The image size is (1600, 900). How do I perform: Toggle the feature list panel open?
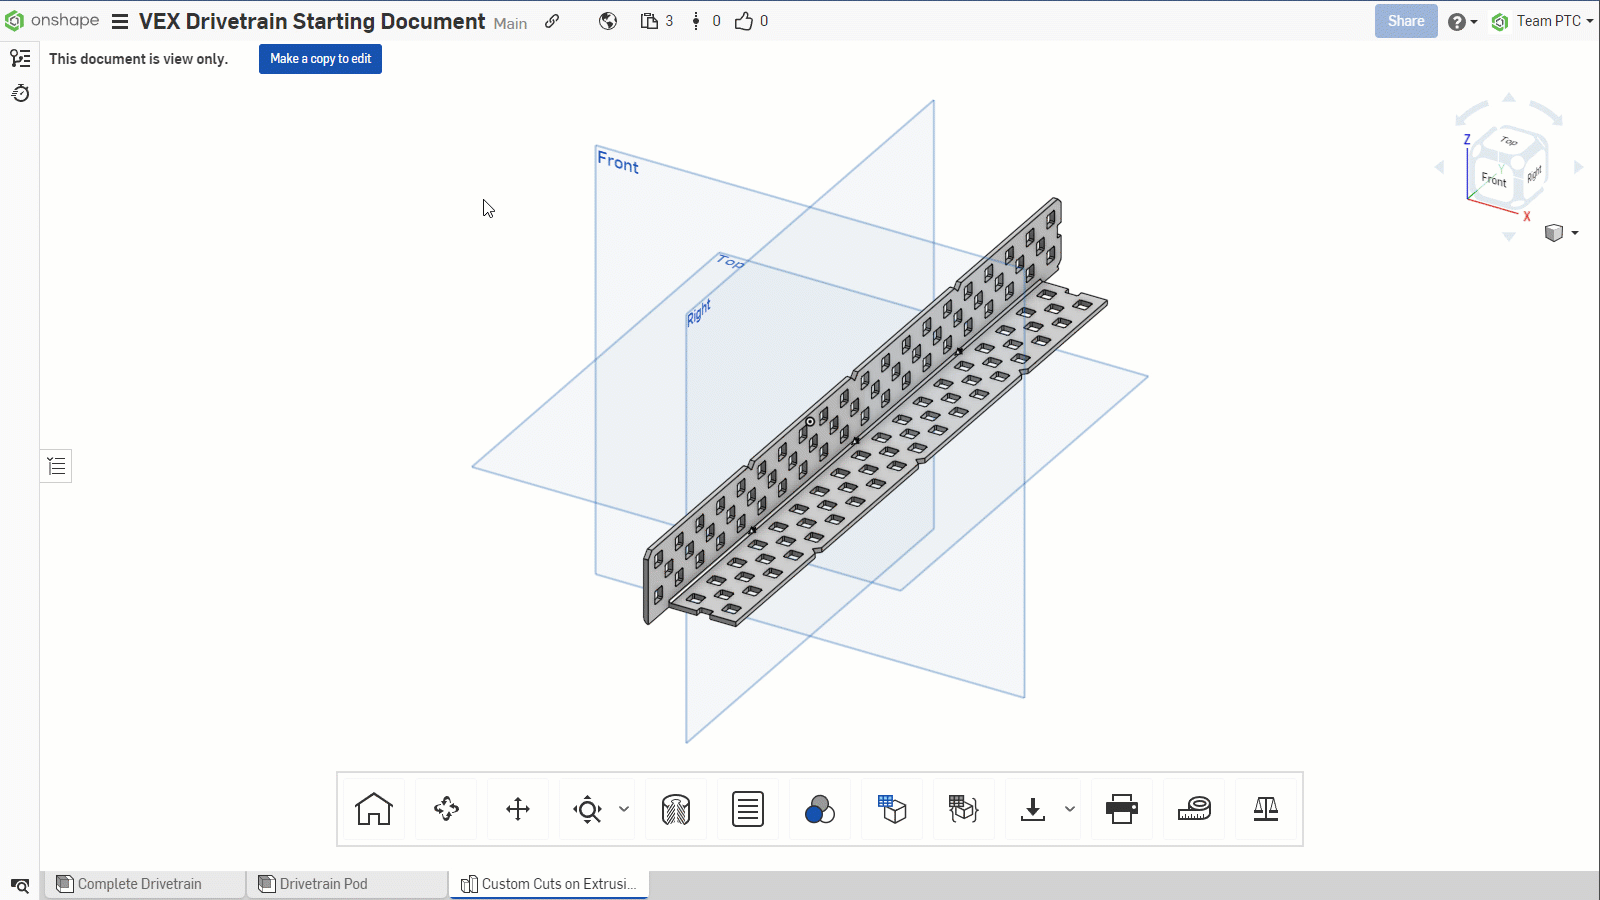click(56, 465)
